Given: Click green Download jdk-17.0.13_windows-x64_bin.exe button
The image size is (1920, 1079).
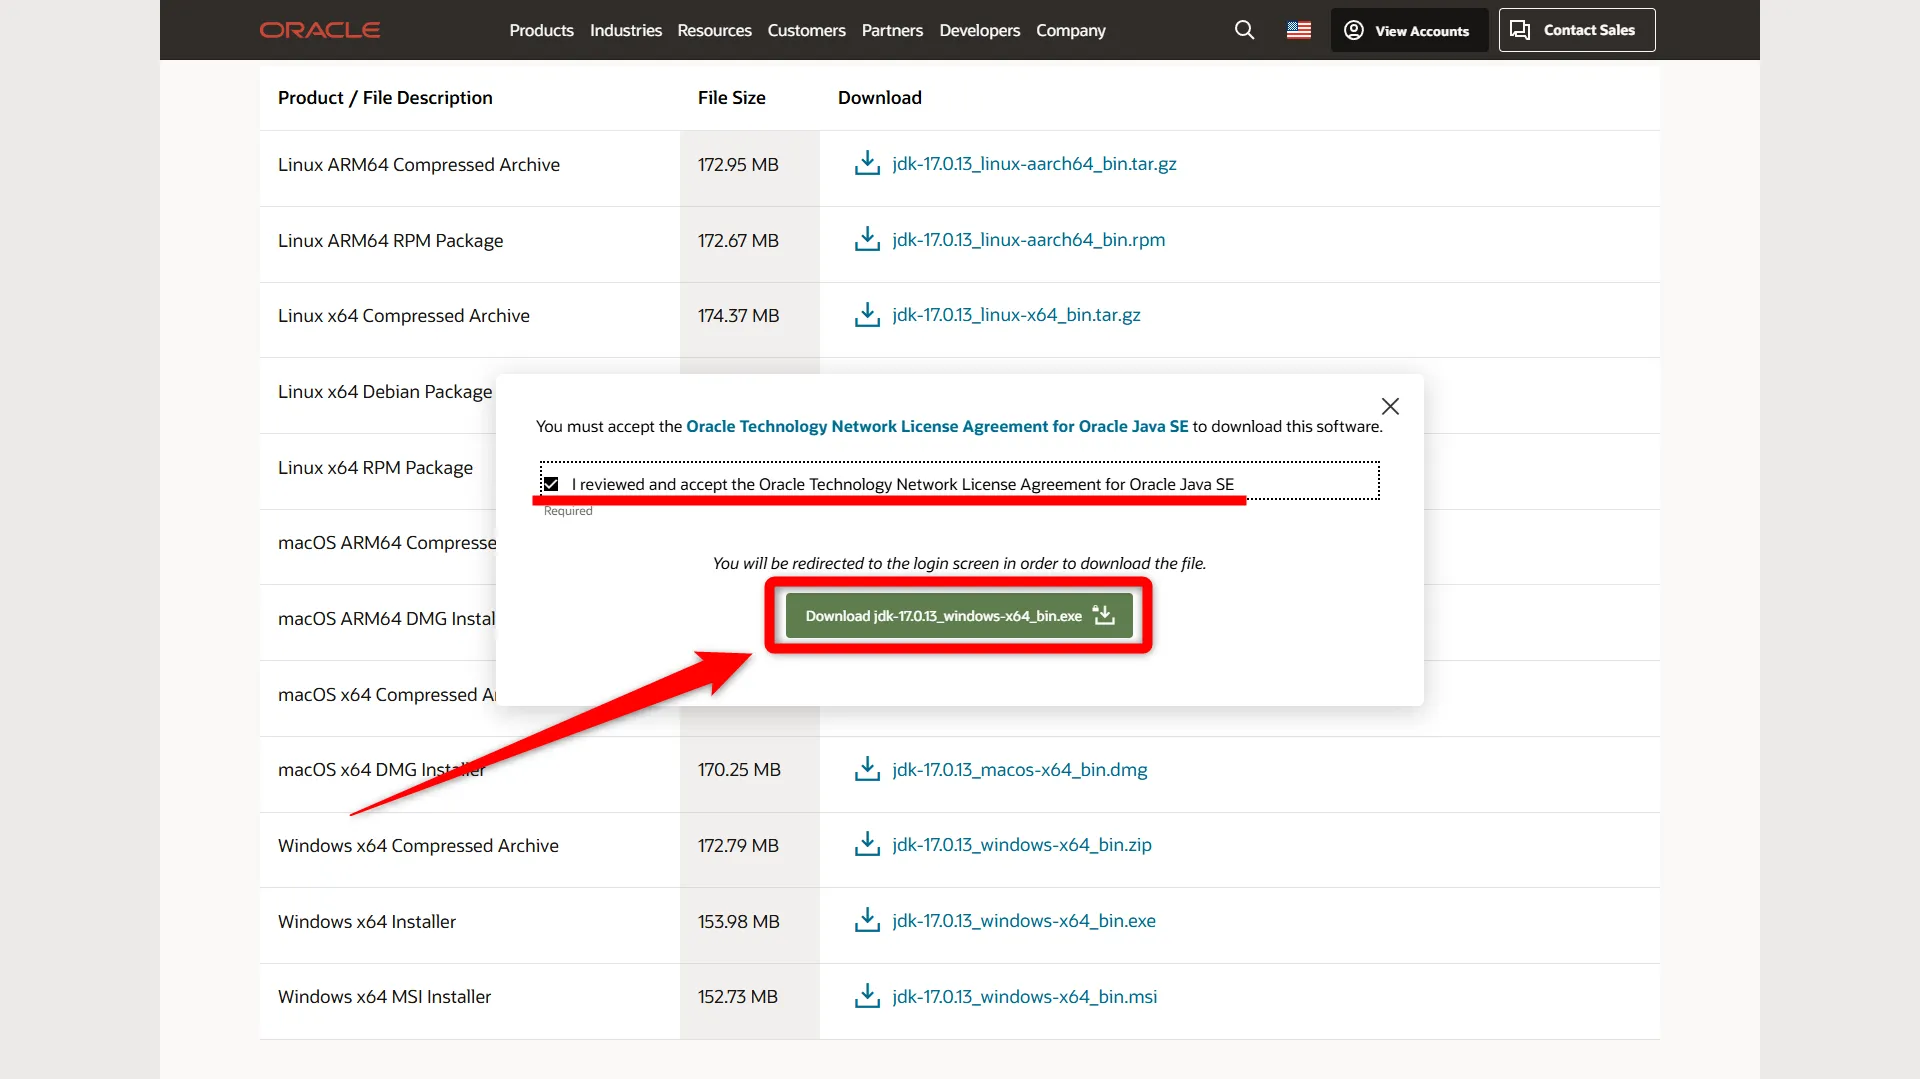Looking at the screenshot, I should click(x=959, y=615).
